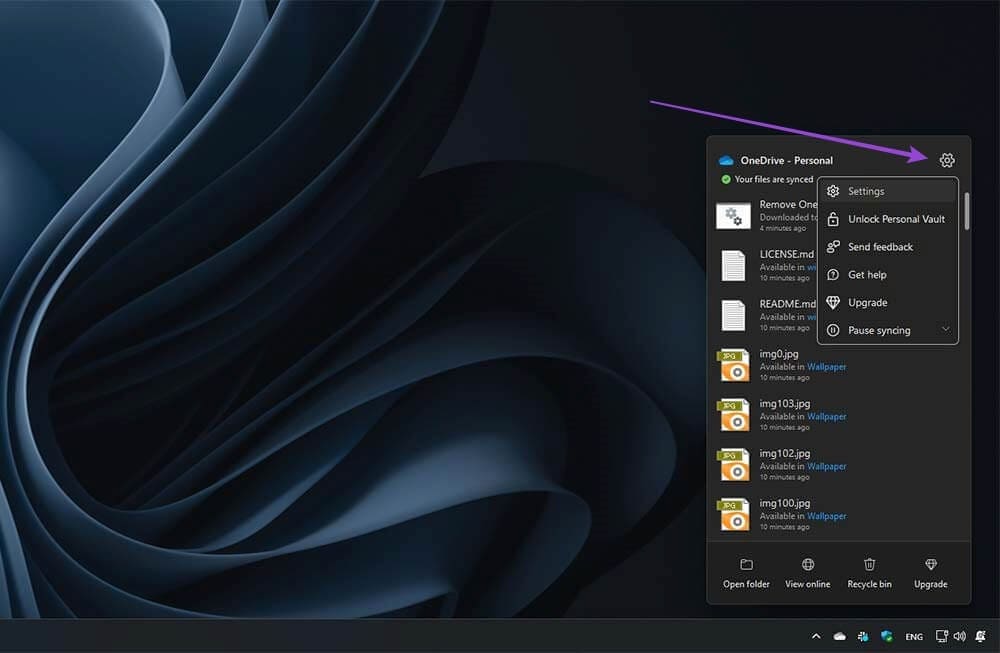
Task: Follow the Wallpaper link under img102.jpg
Action: pyautogui.click(x=827, y=466)
